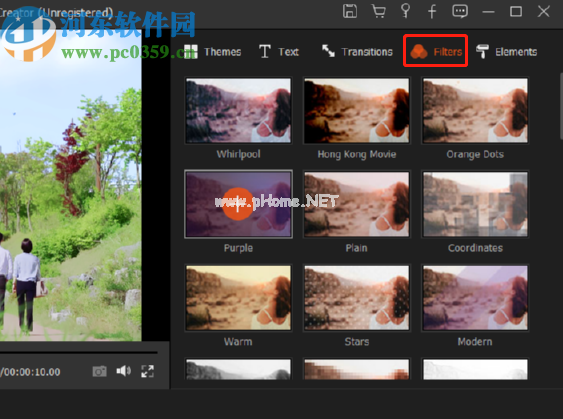Add the Purple filter via plus button
The image size is (563, 419).
(238, 204)
